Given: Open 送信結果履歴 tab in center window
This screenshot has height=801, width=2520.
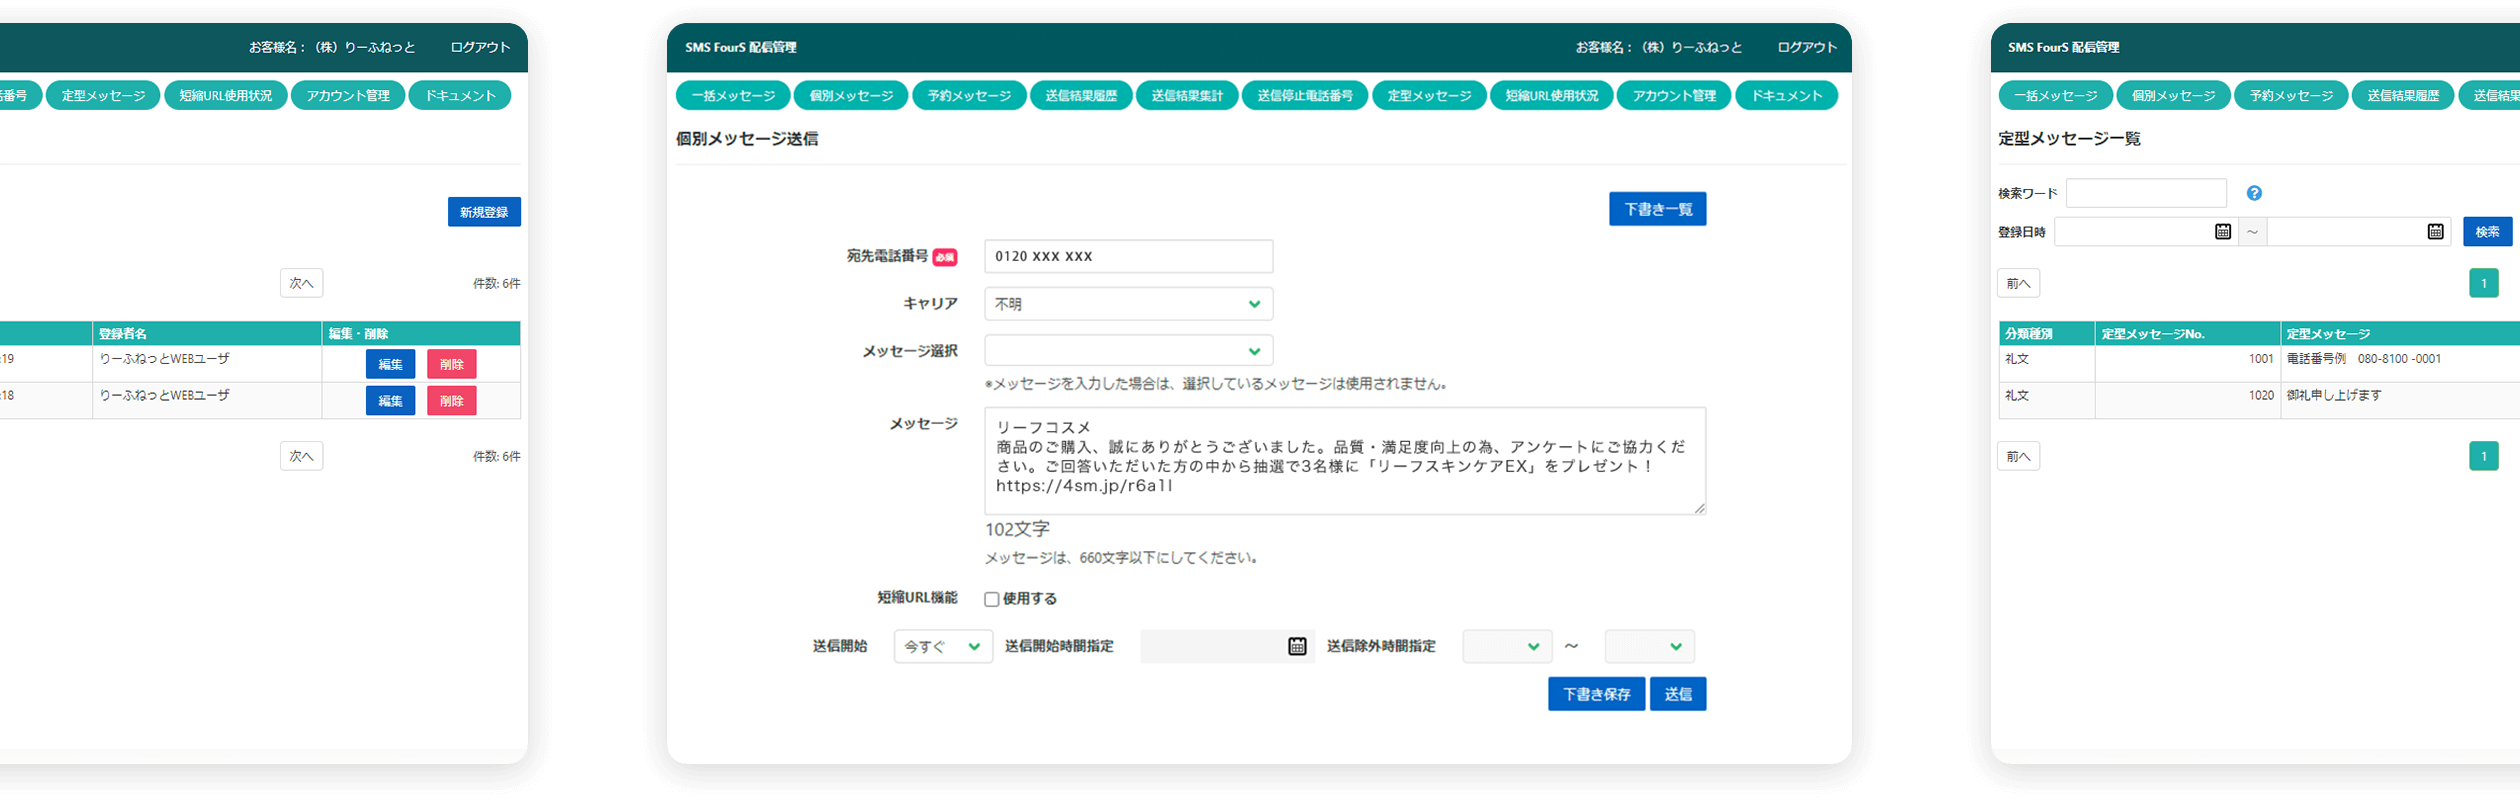Looking at the screenshot, I should click(x=1081, y=96).
